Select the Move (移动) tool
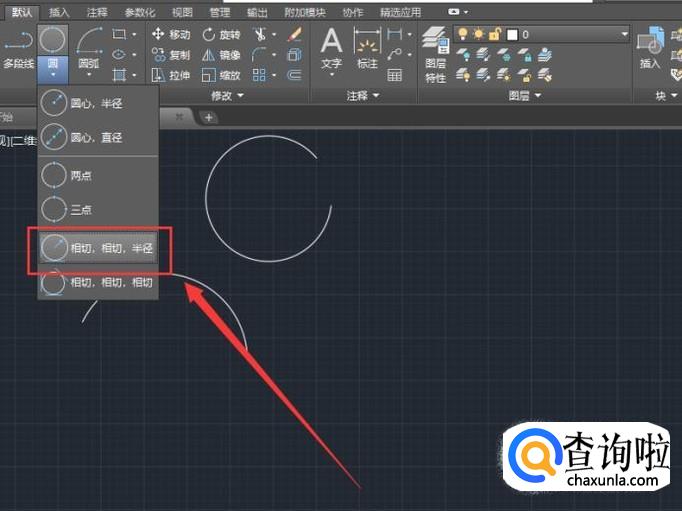 (x=171, y=34)
